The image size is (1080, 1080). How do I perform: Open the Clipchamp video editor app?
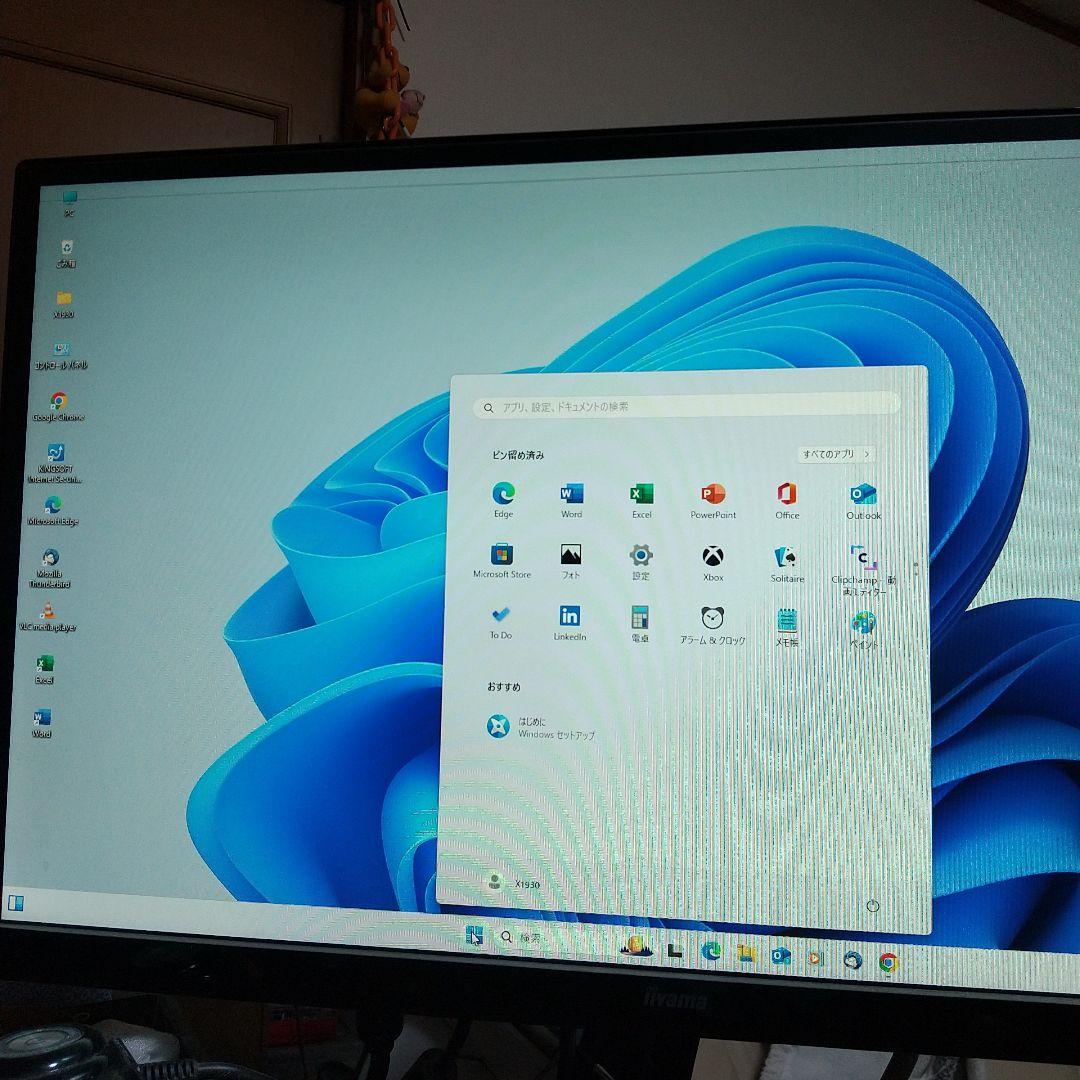tap(863, 570)
